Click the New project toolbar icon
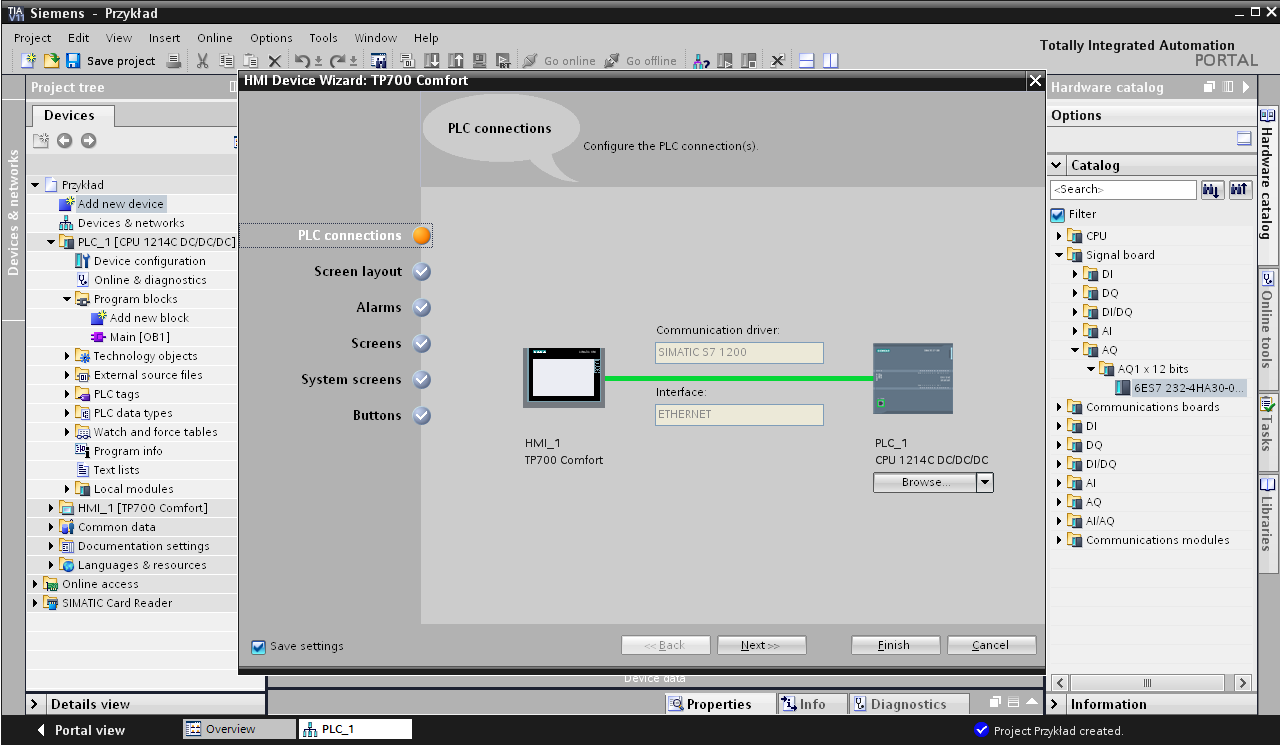 pos(29,61)
